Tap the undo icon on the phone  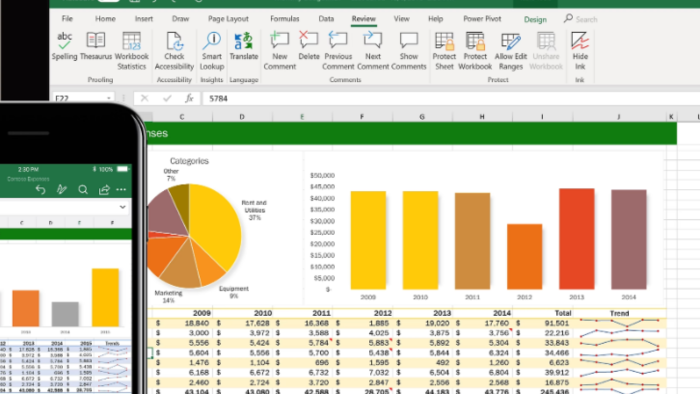click(40, 190)
